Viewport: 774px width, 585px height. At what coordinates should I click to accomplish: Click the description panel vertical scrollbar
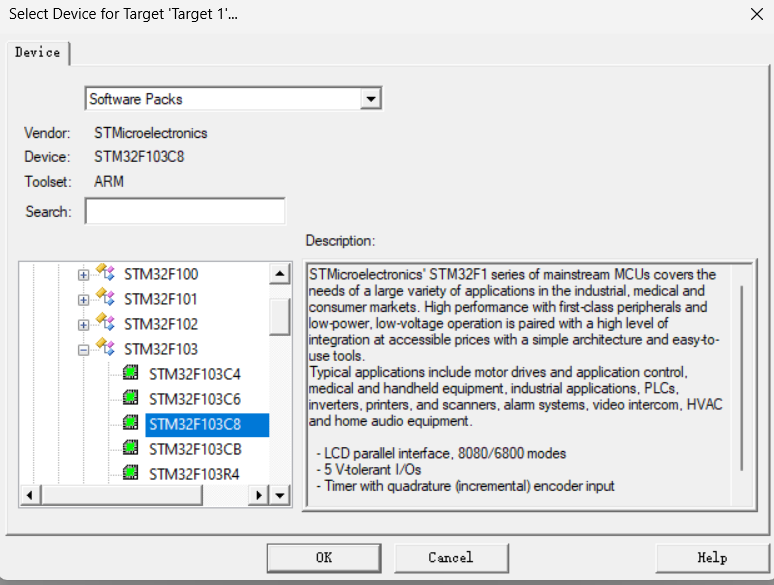click(741, 378)
